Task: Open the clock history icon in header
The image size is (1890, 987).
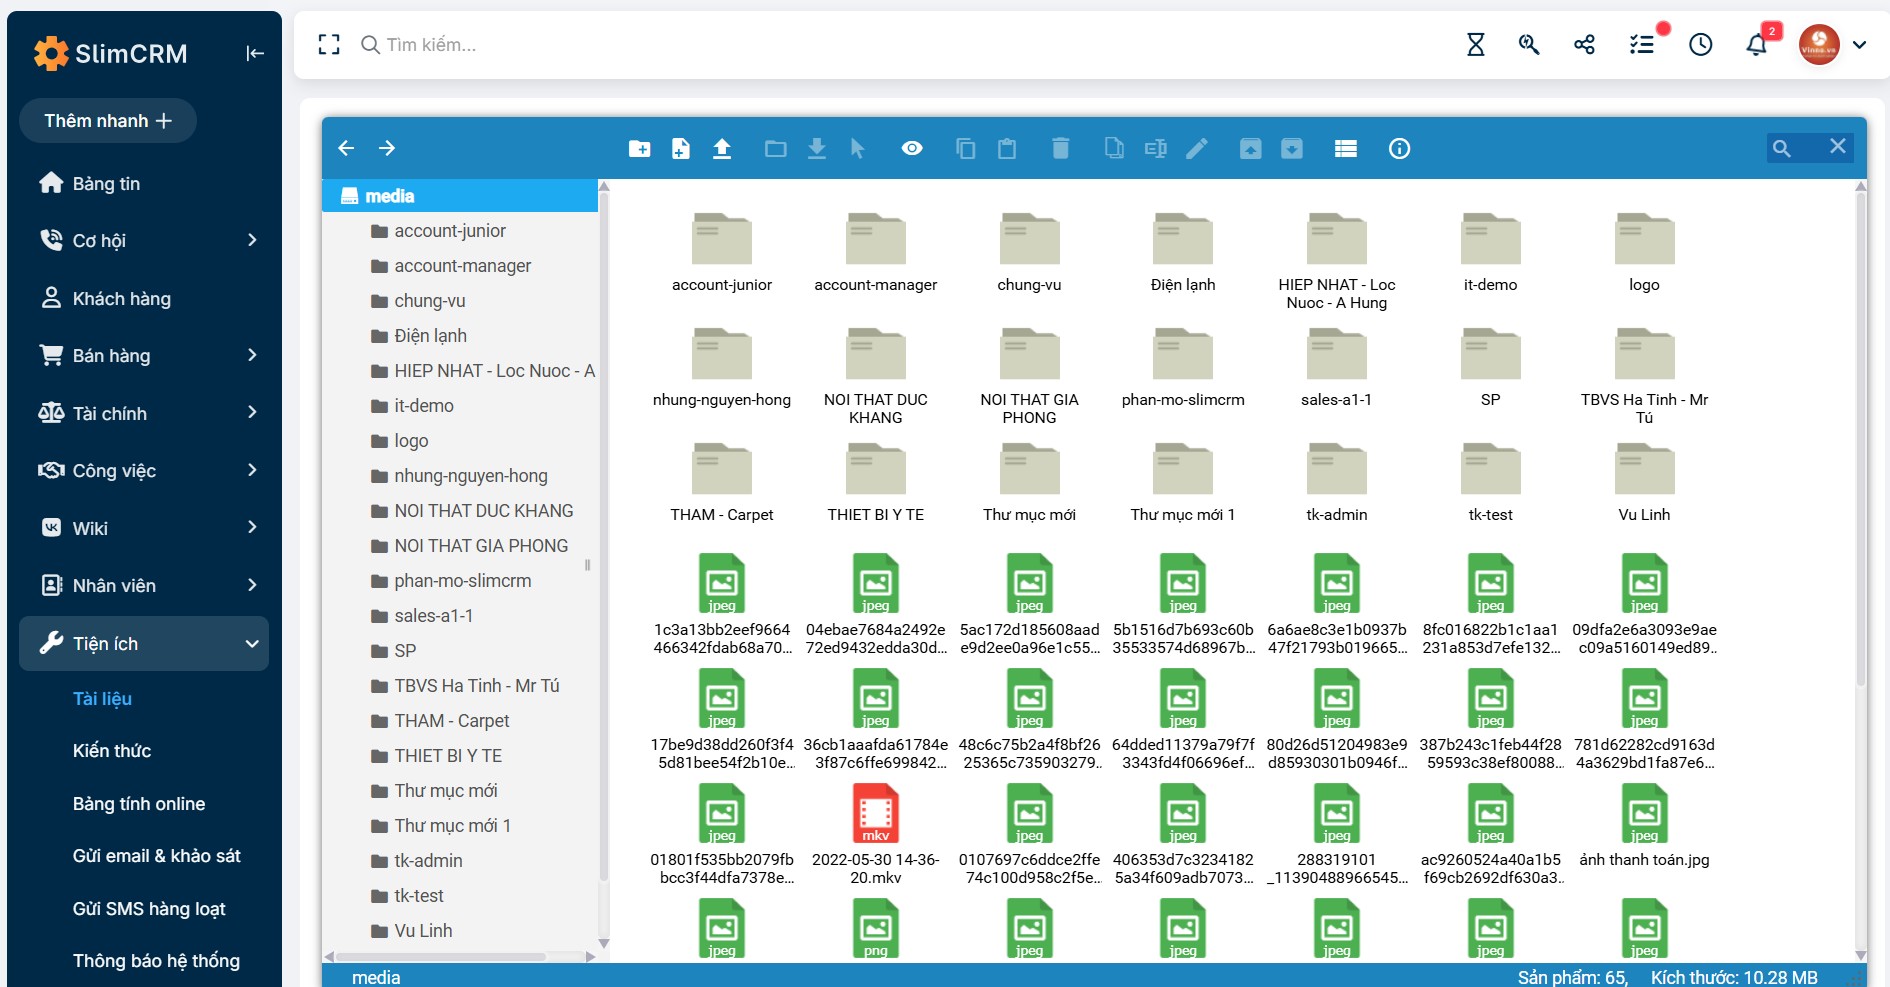Action: (x=1701, y=44)
